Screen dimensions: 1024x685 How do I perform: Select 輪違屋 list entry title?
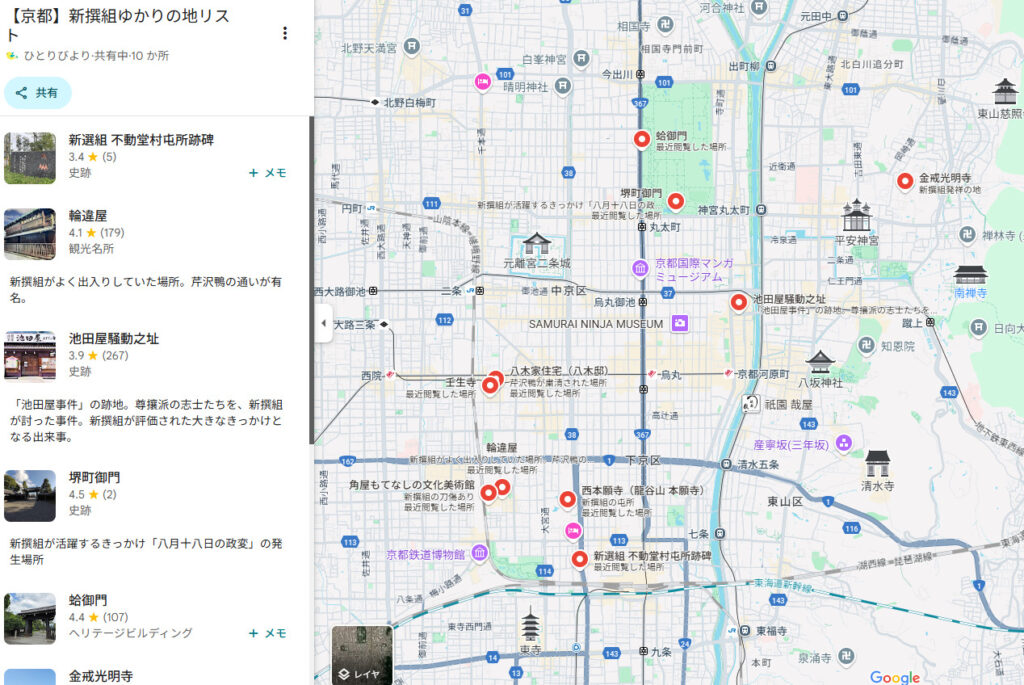[x=88, y=215]
